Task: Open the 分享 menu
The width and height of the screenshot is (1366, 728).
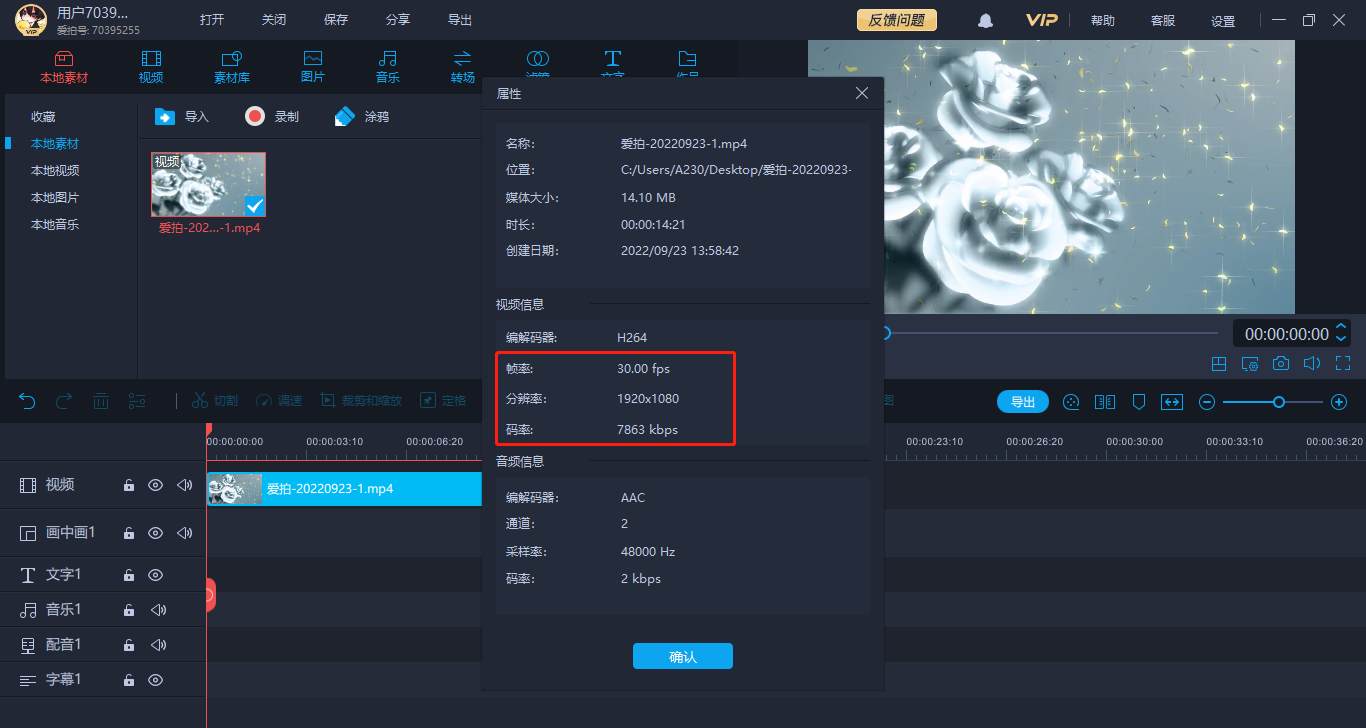Action: (x=398, y=20)
